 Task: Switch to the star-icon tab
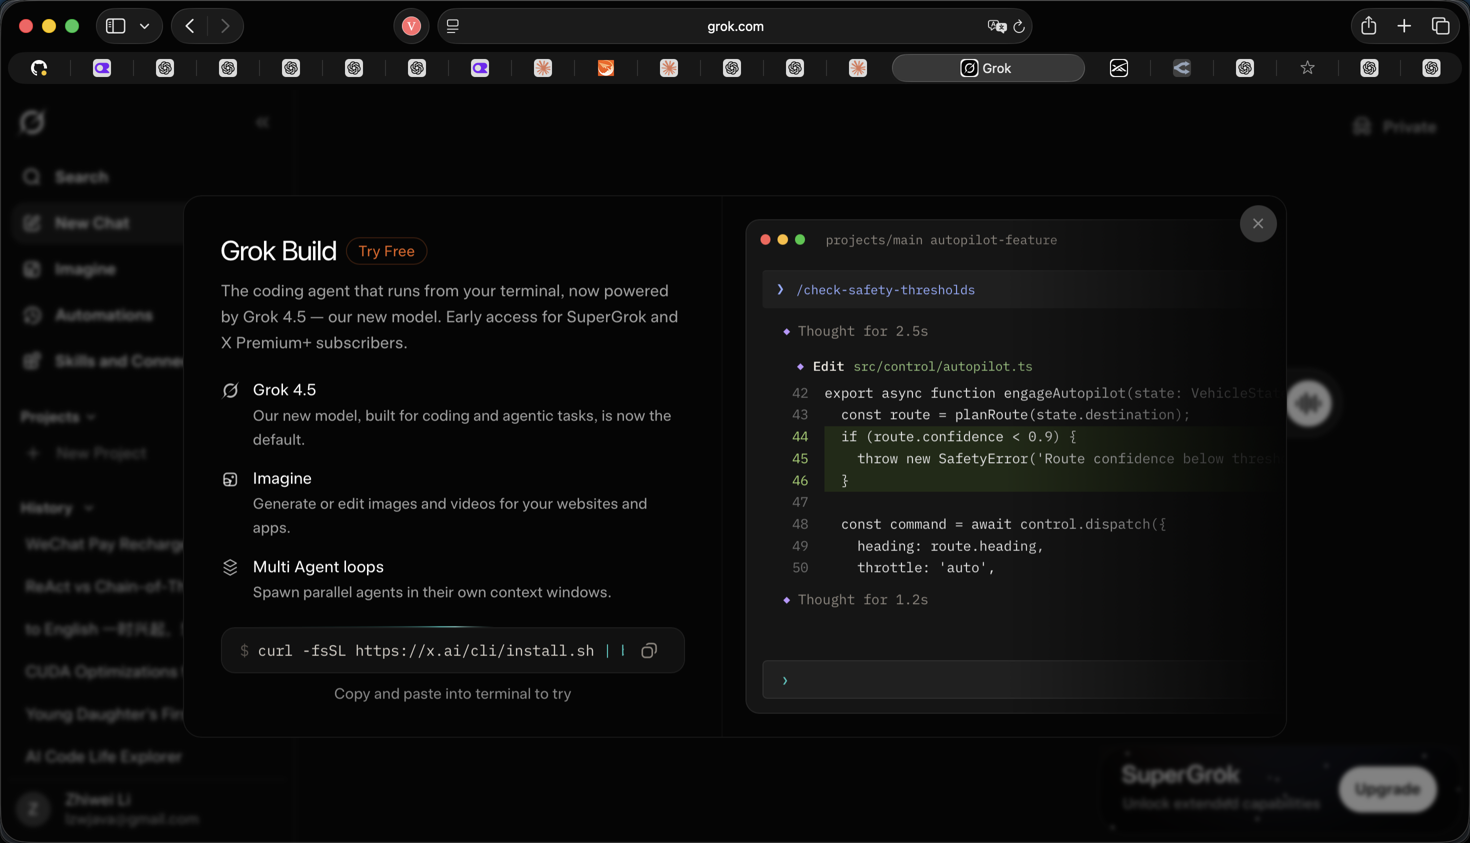point(1307,68)
